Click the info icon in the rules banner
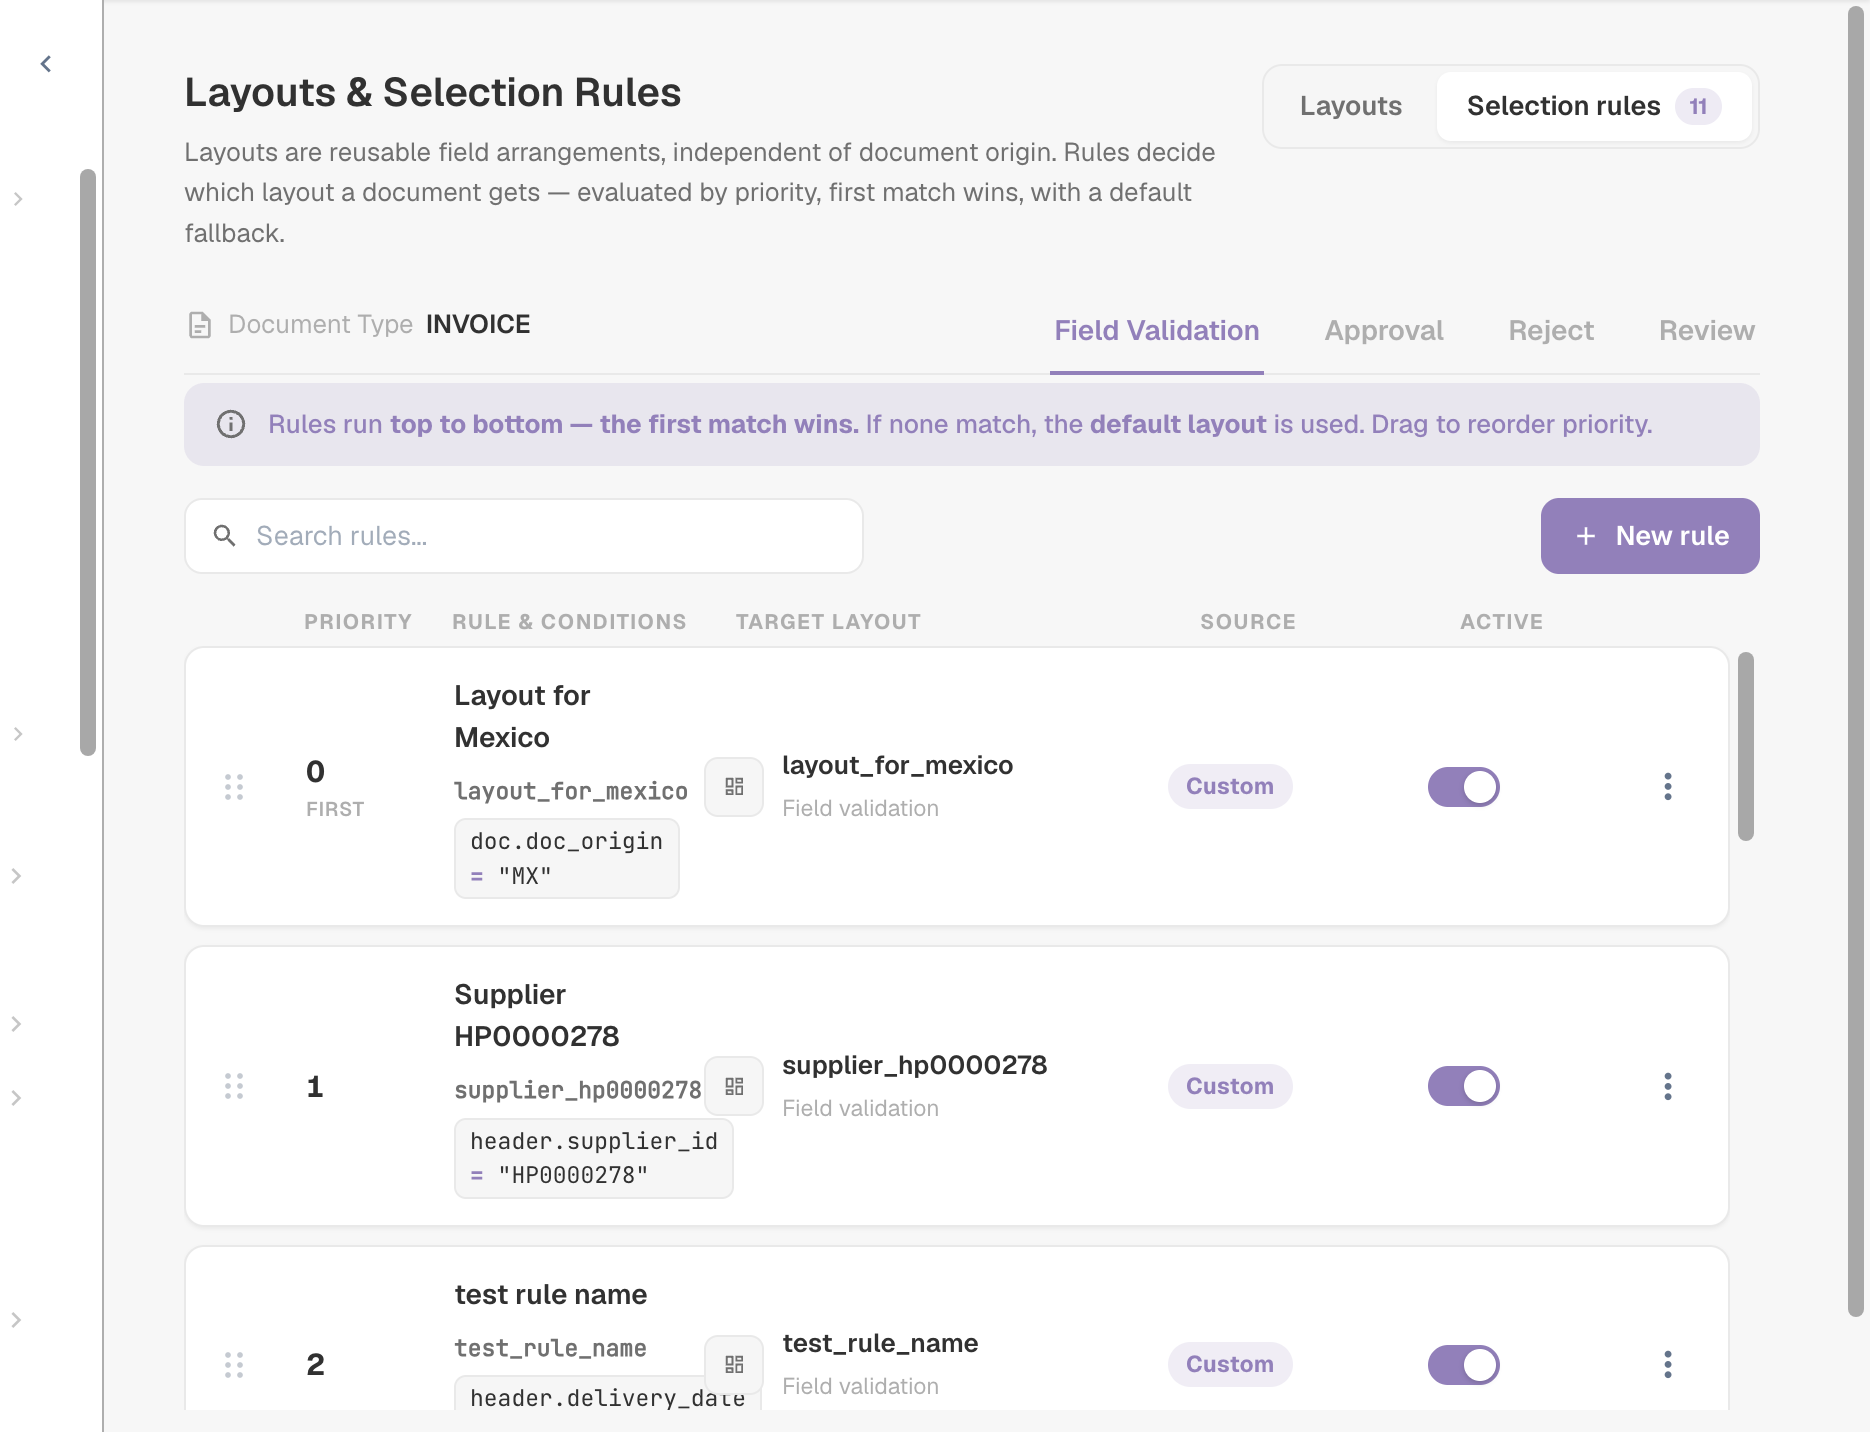This screenshot has width=1870, height=1432. [x=231, y=424]
